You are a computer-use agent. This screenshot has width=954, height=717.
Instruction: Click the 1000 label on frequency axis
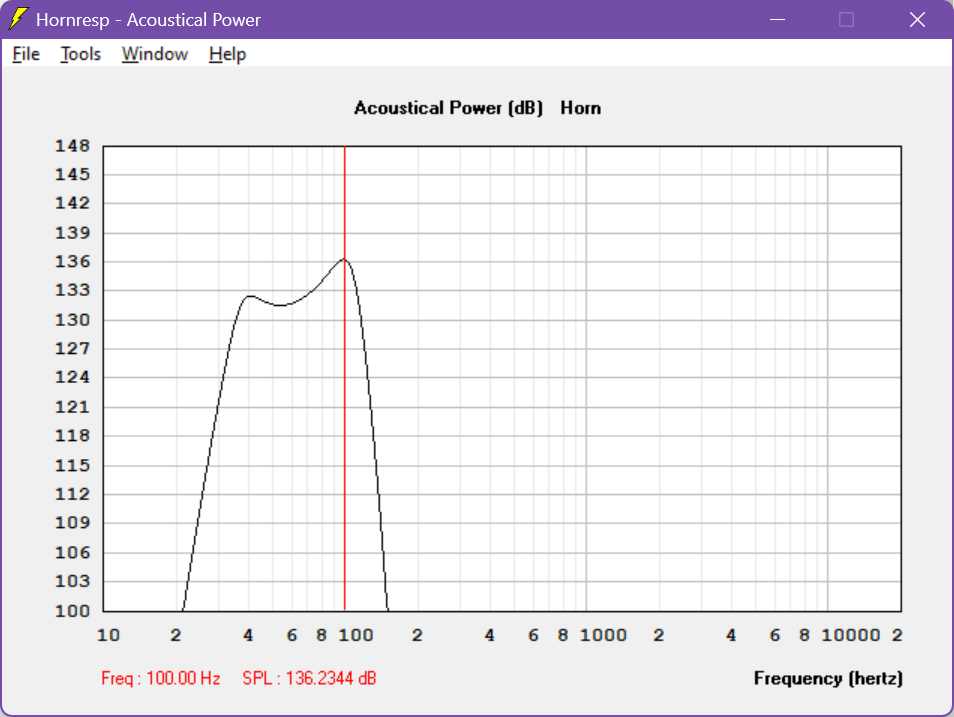click(x=603, y=635)
